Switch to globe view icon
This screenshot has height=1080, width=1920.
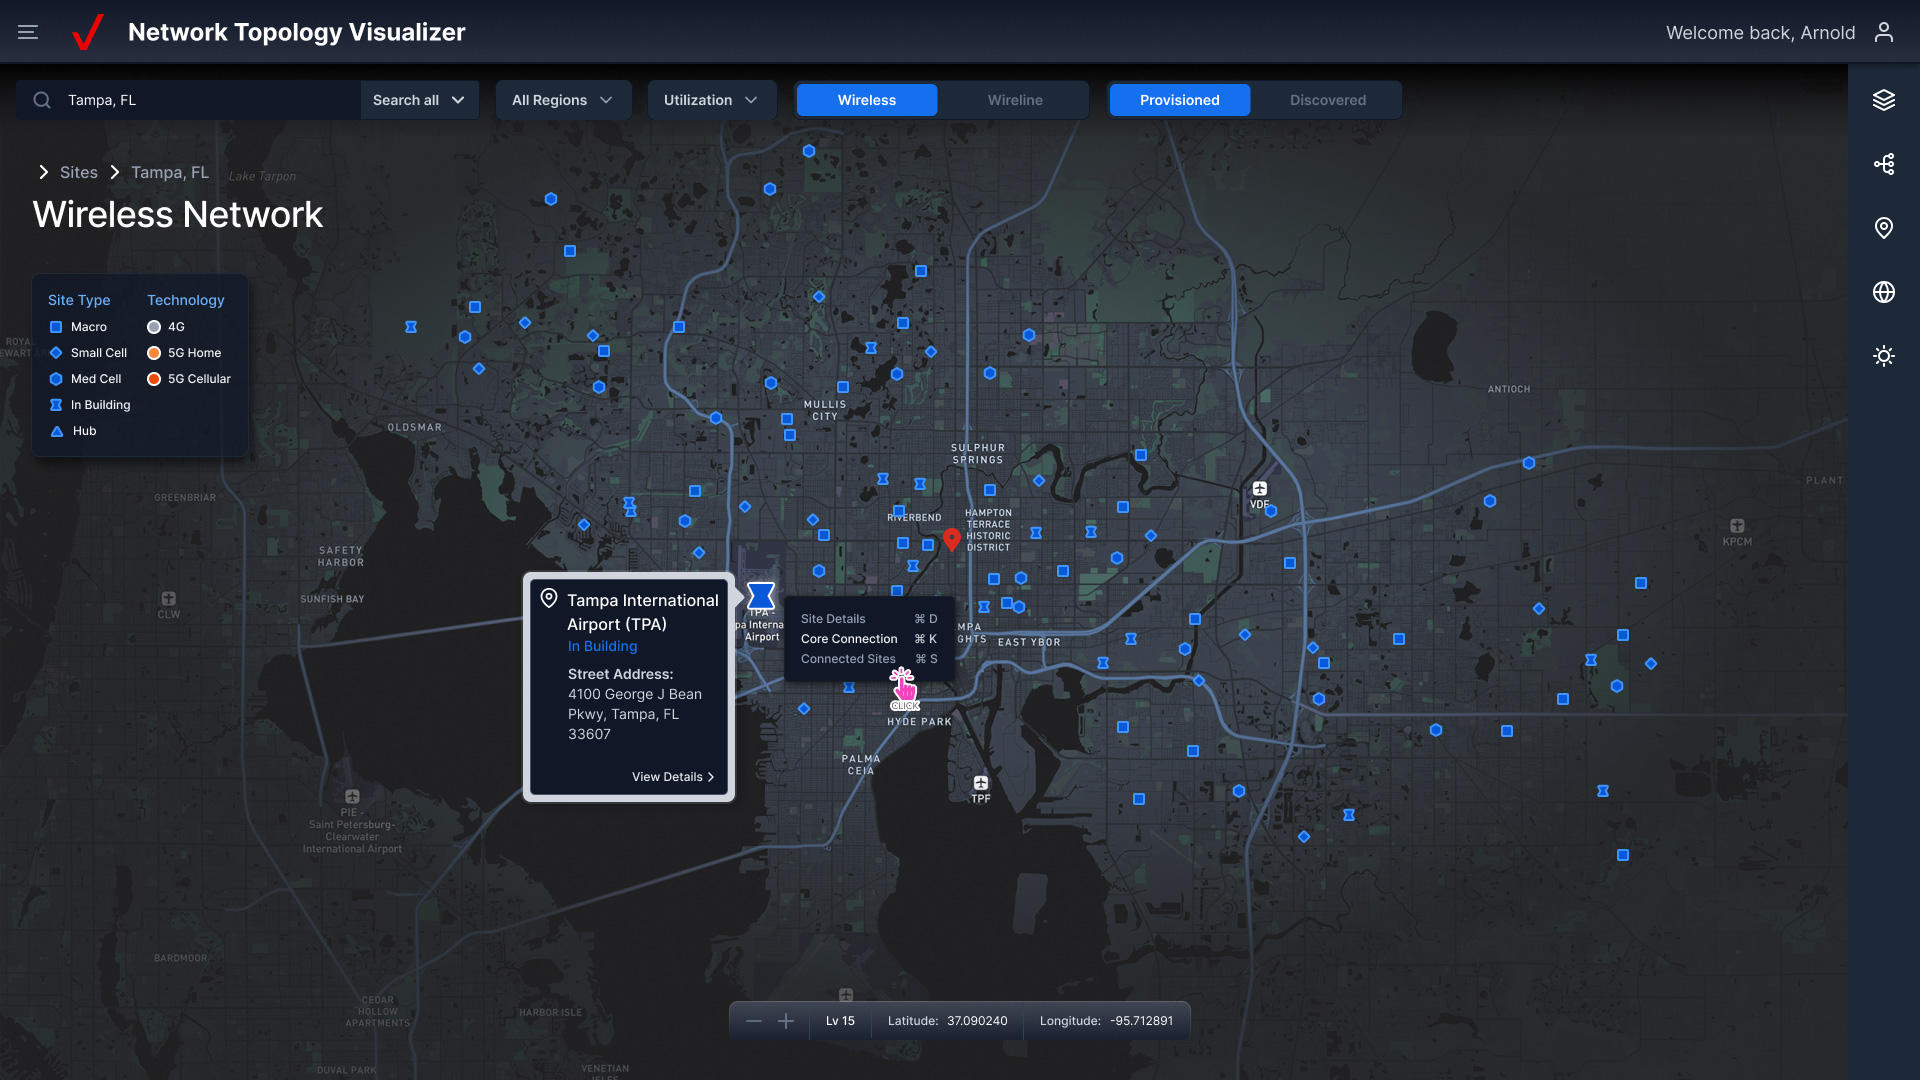click(x=1884, y=292)
